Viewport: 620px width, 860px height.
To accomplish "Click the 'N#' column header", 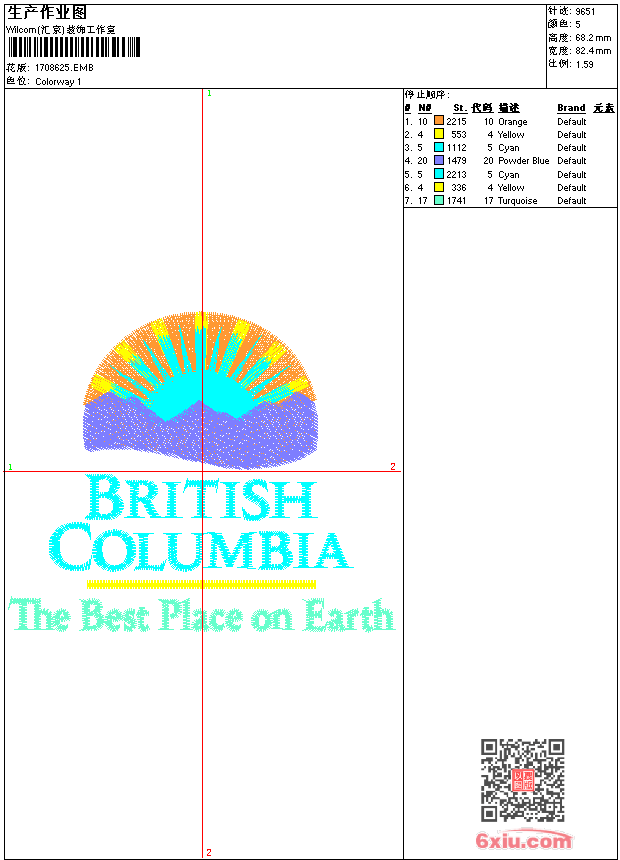I will pos(425,108).
